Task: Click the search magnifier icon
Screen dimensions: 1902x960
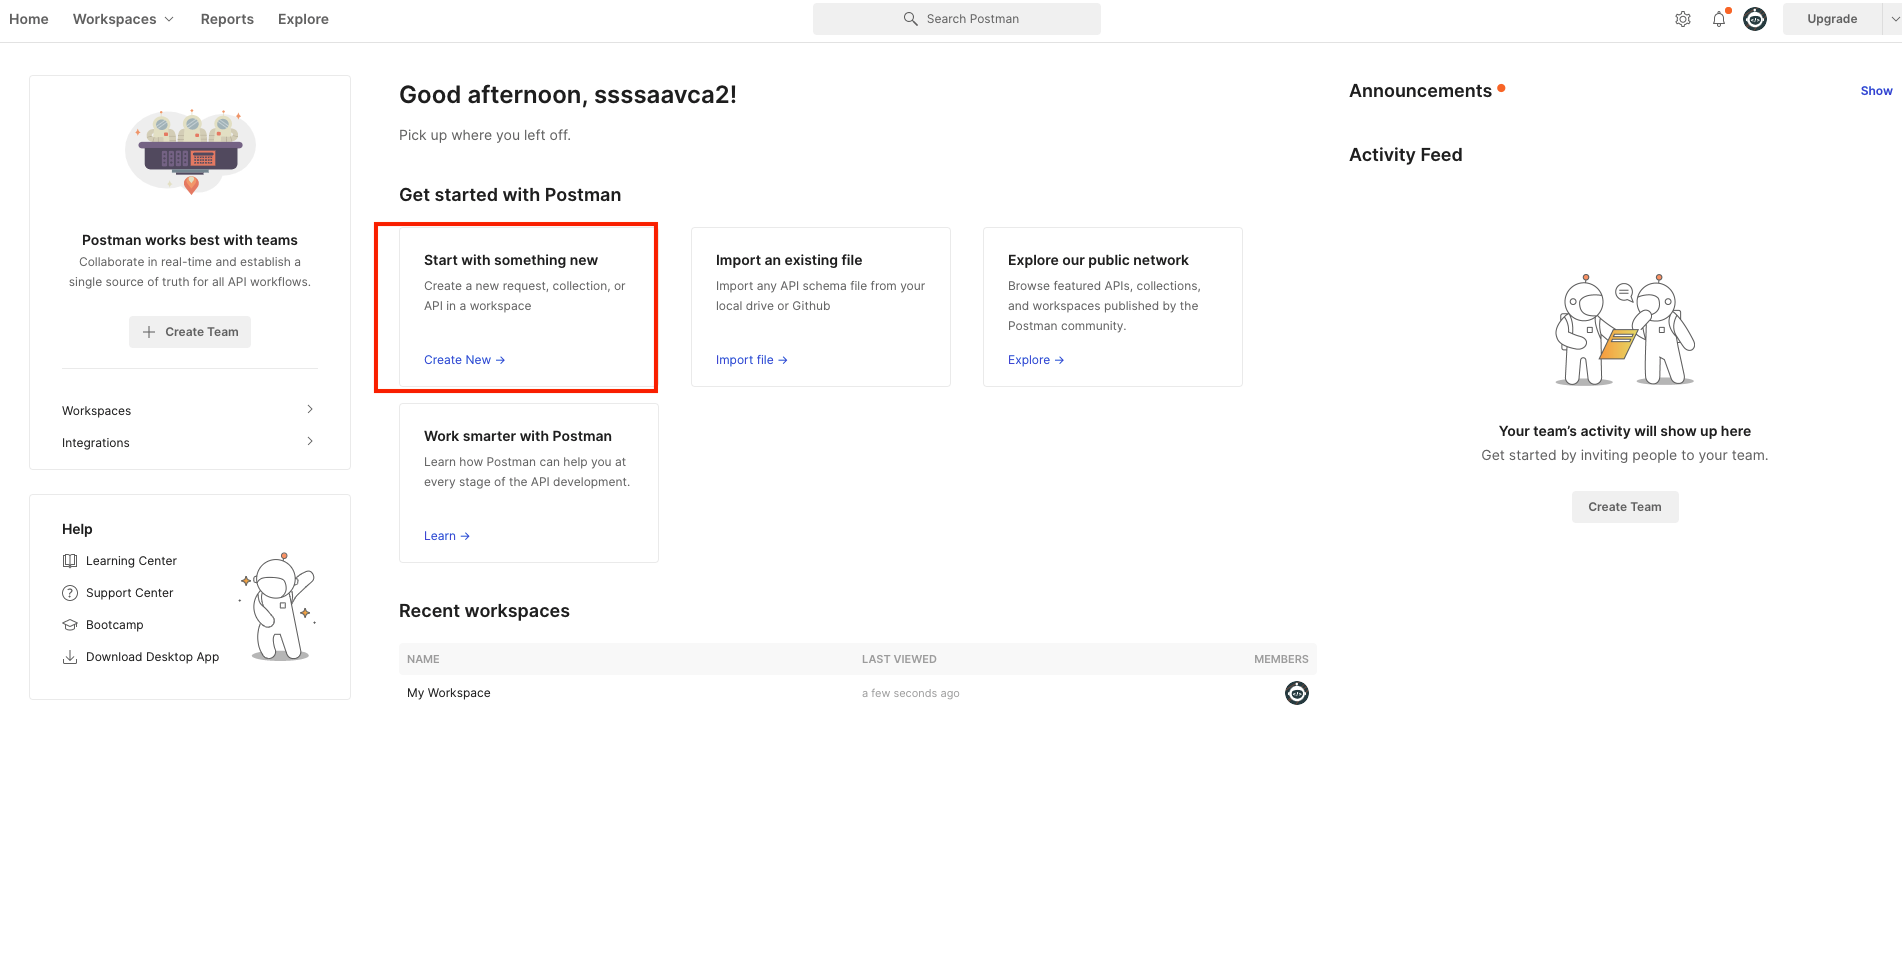Action: click(910, 19)
